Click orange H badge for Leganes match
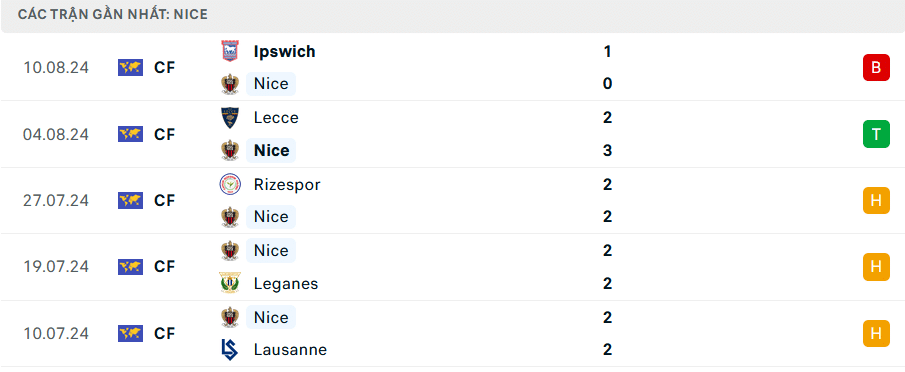This screenshot has height=372, width=905. pyautogui.click(x=876, y=267)
